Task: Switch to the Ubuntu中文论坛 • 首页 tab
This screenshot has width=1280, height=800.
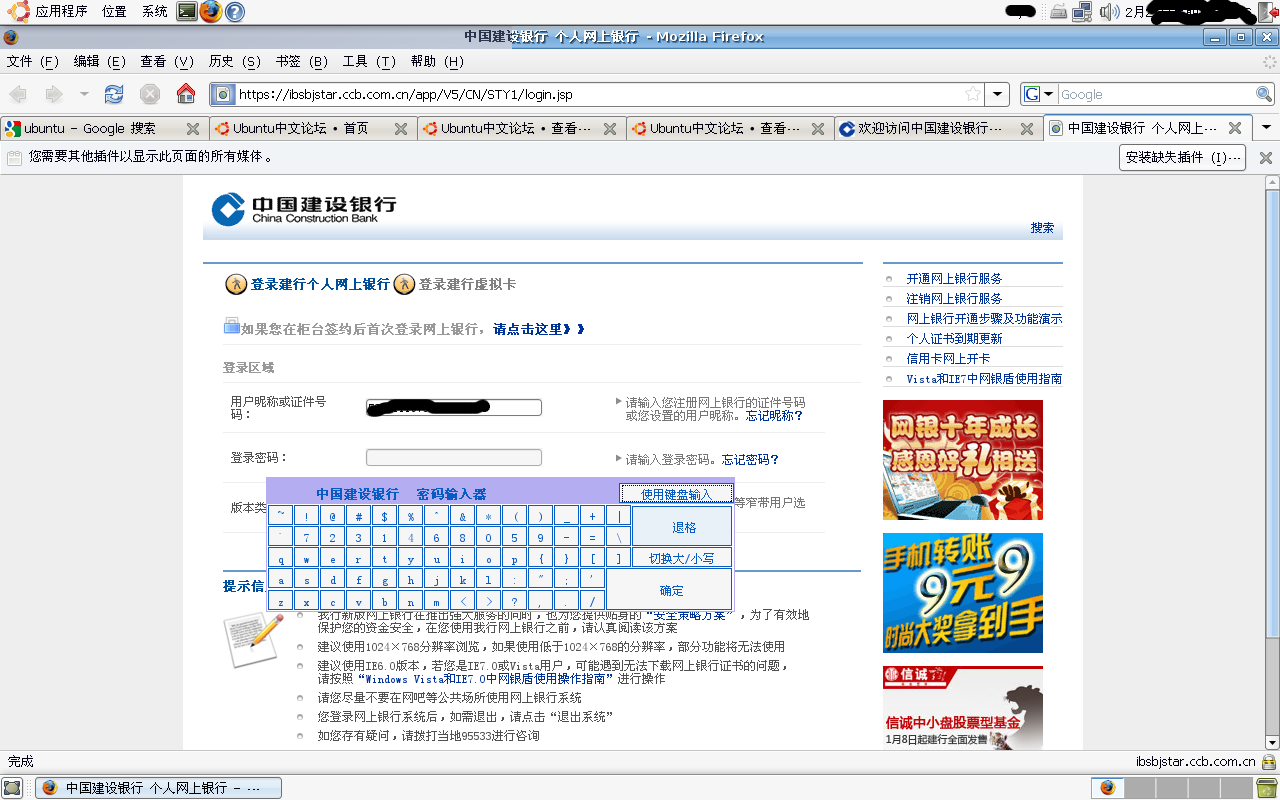Action: click(313, 128)
